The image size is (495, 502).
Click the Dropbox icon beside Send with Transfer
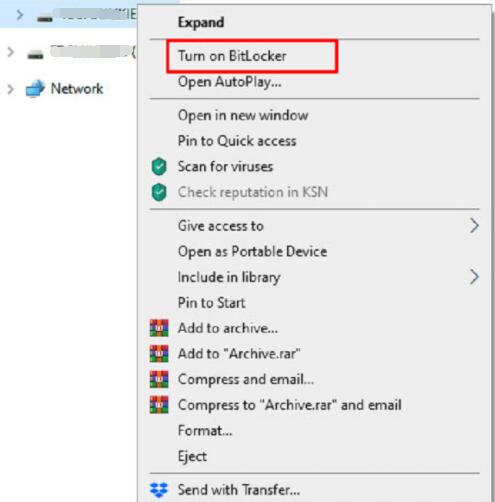tap(159, 490)
